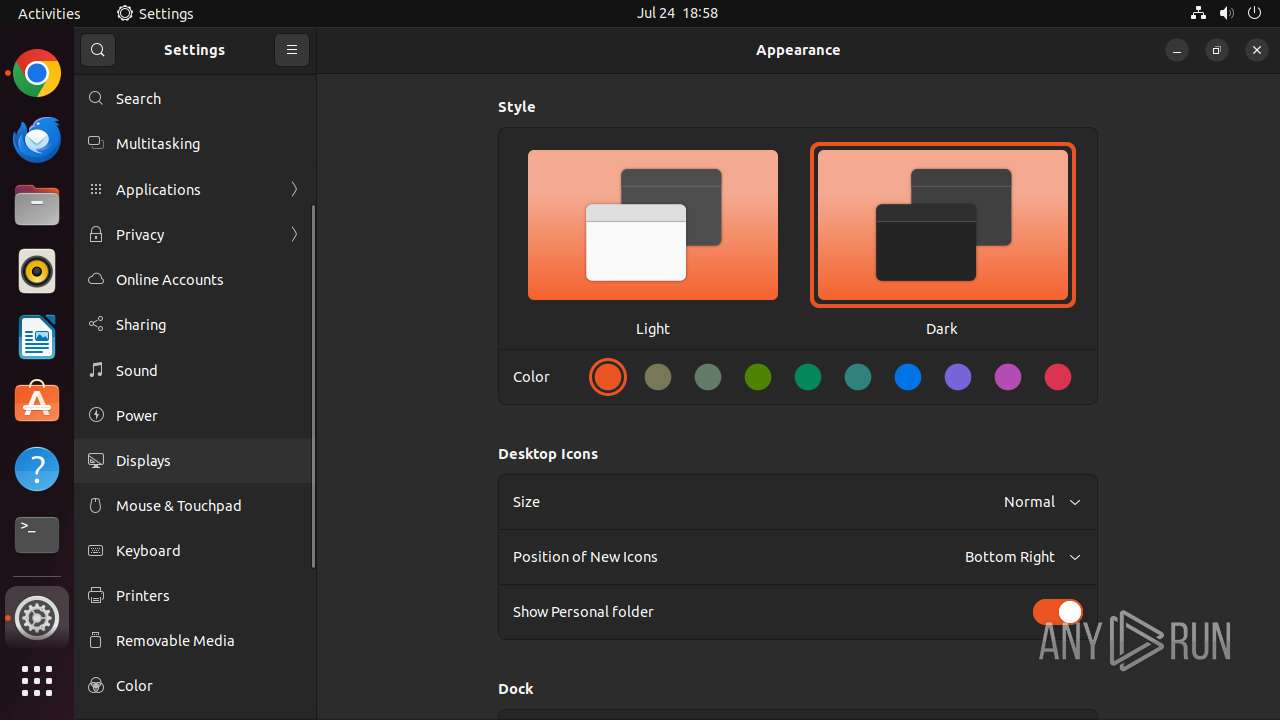Click the Multitasking icon in sidebar
This screenshot has height=720, width=1280.
(96, 144)
